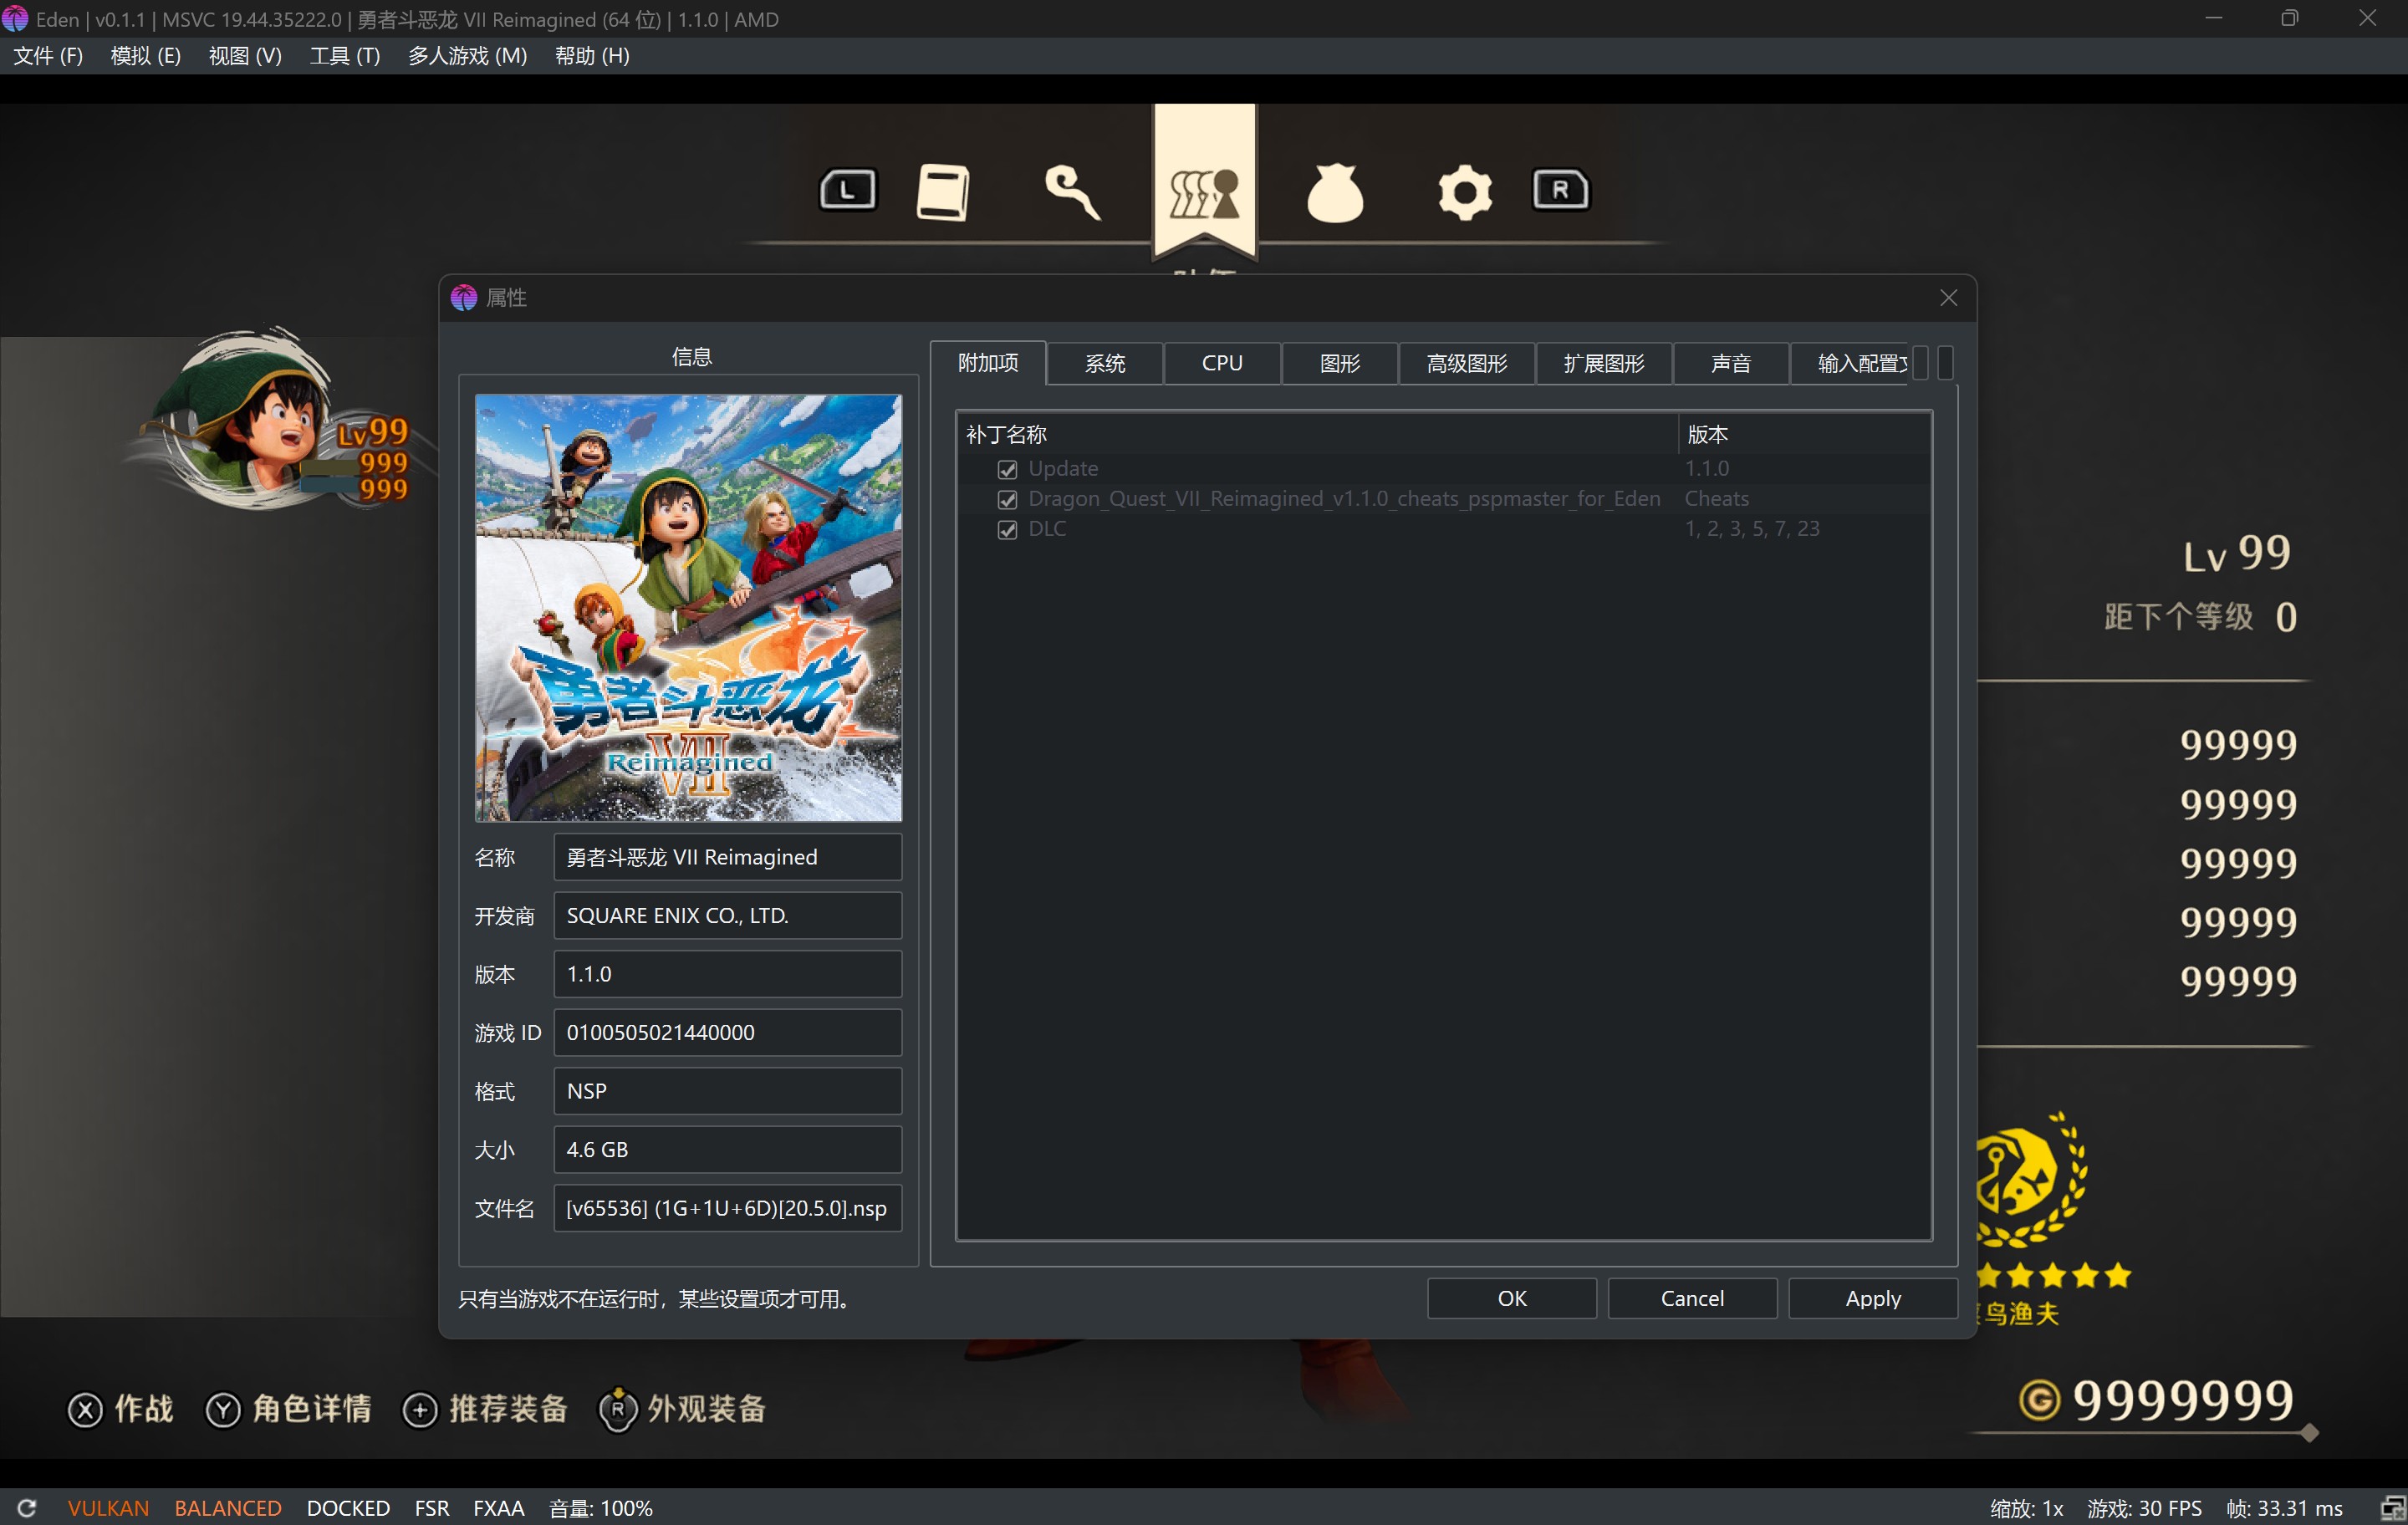This screenshot has height=1525, width=2408.
Task: Uncheck the Update patch checkbox
Action: tap(1007, 469)
